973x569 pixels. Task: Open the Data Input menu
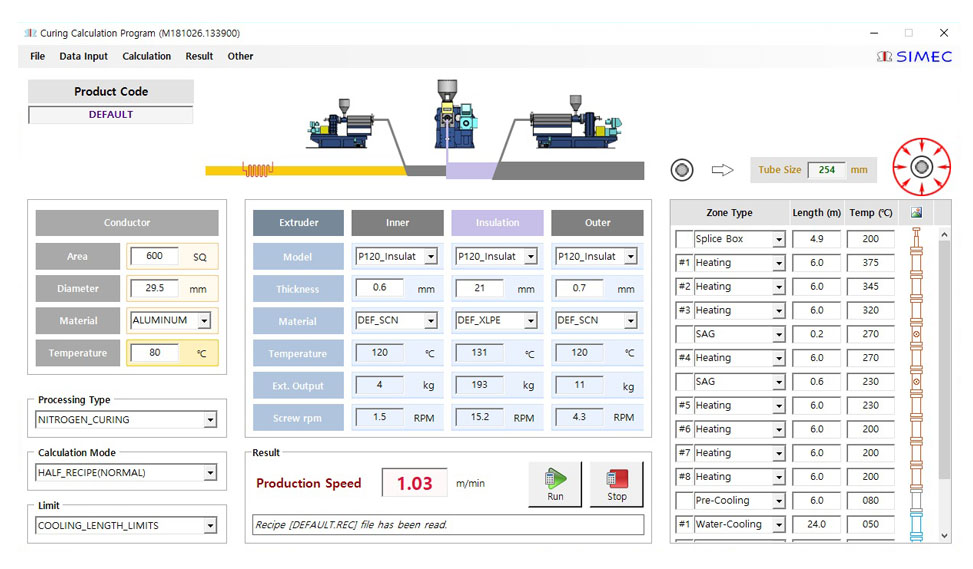(x=83, y=57)
